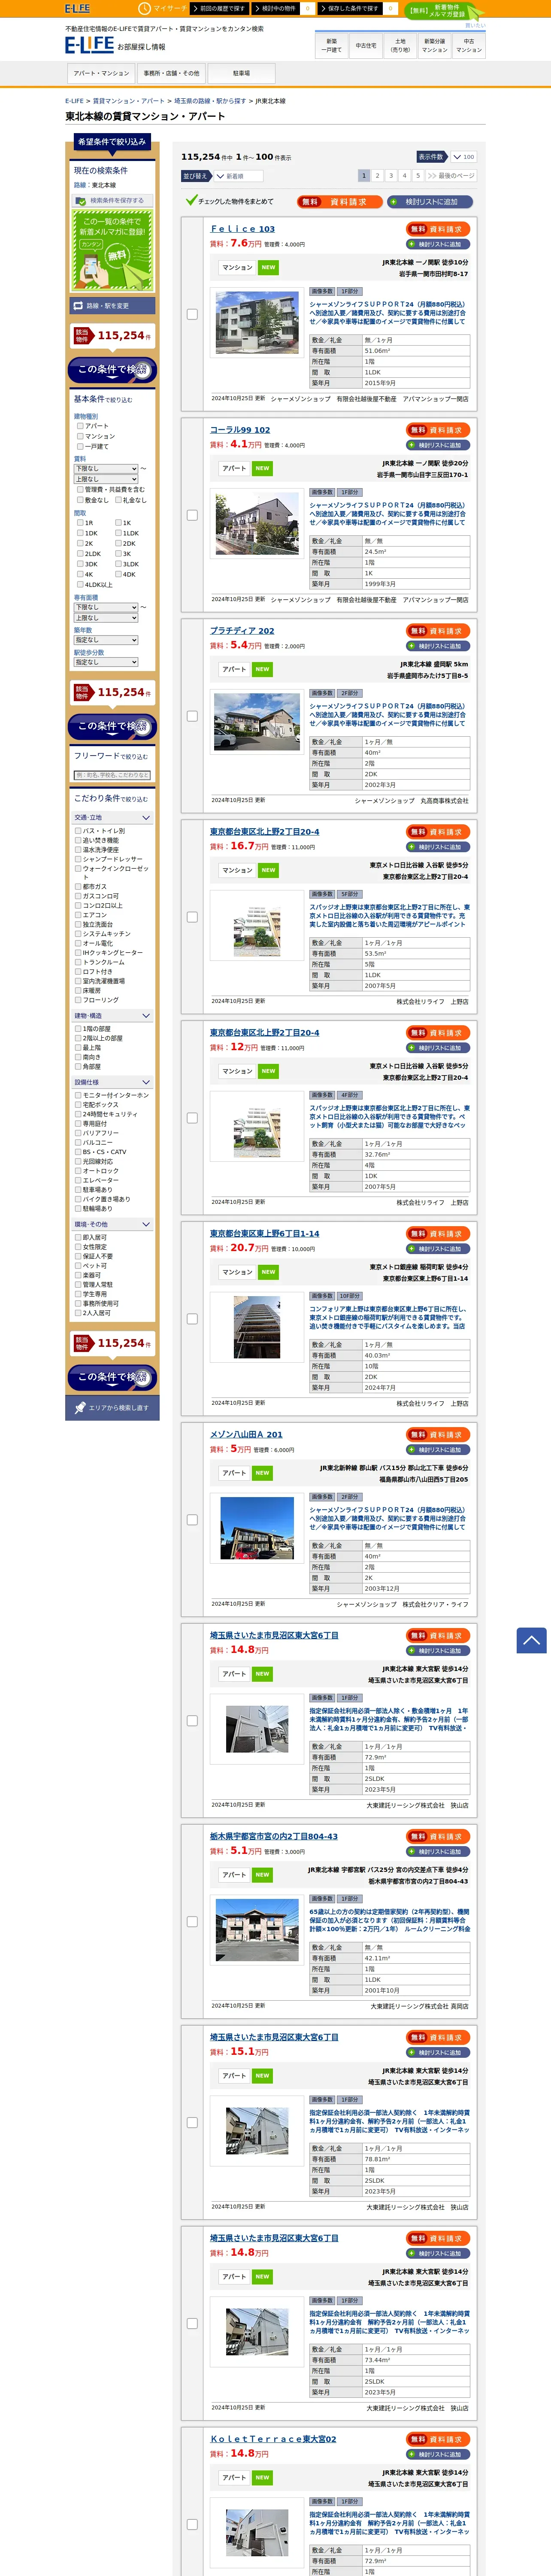Click 埼玉県の路線・駅から探す breadcrumb
Viewport: 551px width, 2576px height.
(210, 101)
